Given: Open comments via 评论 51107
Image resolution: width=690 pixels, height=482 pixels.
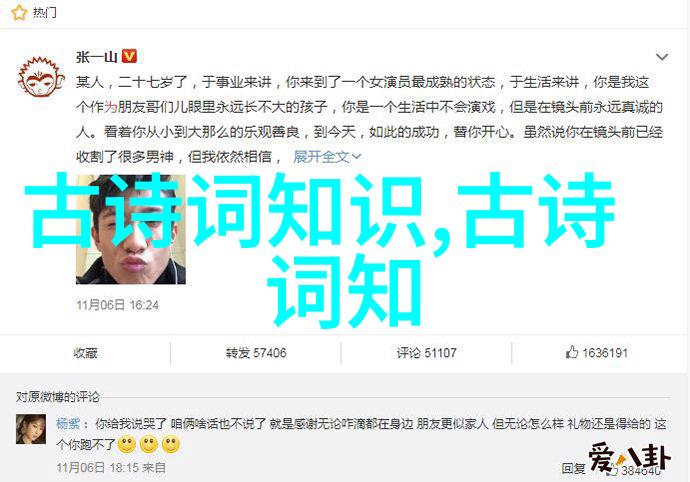Looking at the screenshot, I should pyautogui.click(x=426, y=353).
